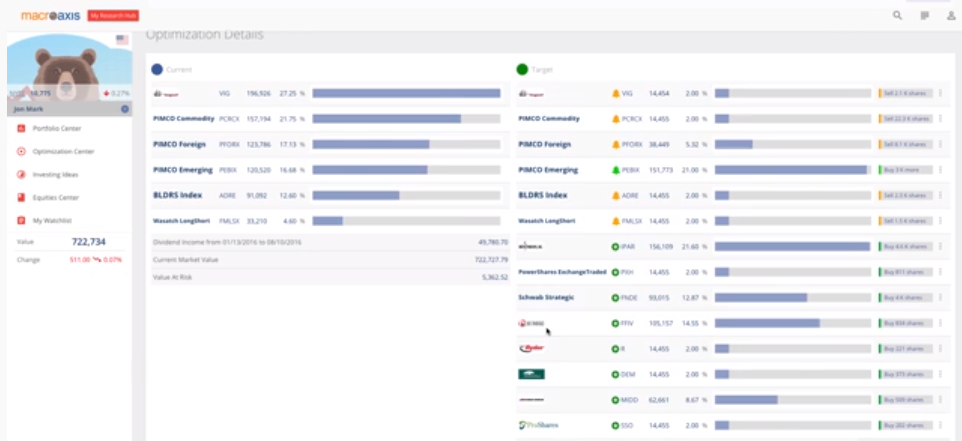The height and width of the screenshot is (441, 962).
Task: Click Buy 3 K more button for PEBIX
Action: pyautogui.click(x=906, y=170)
